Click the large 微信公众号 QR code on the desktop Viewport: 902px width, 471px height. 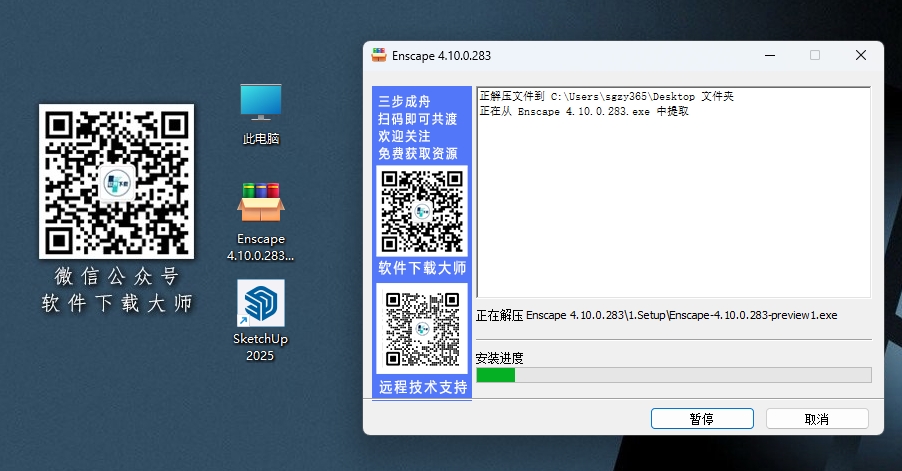tap(116, 181)
